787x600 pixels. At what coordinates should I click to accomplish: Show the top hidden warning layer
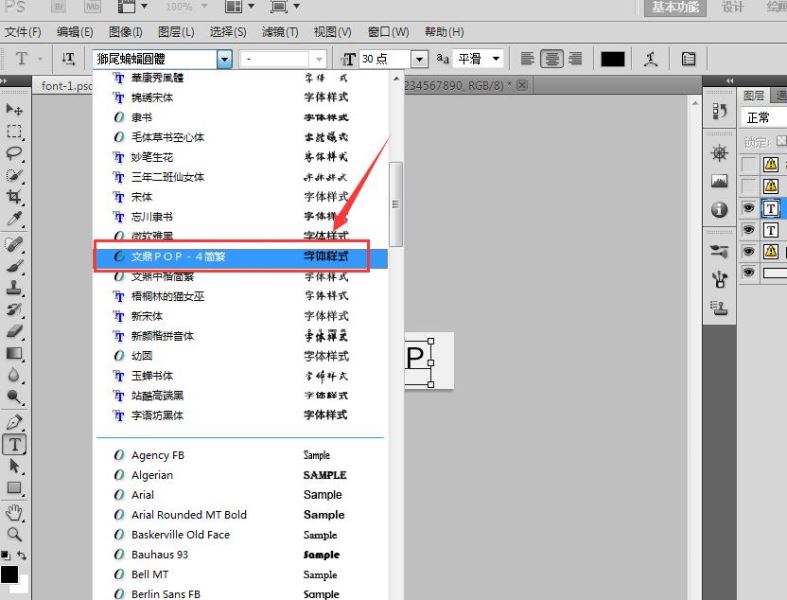749,164
